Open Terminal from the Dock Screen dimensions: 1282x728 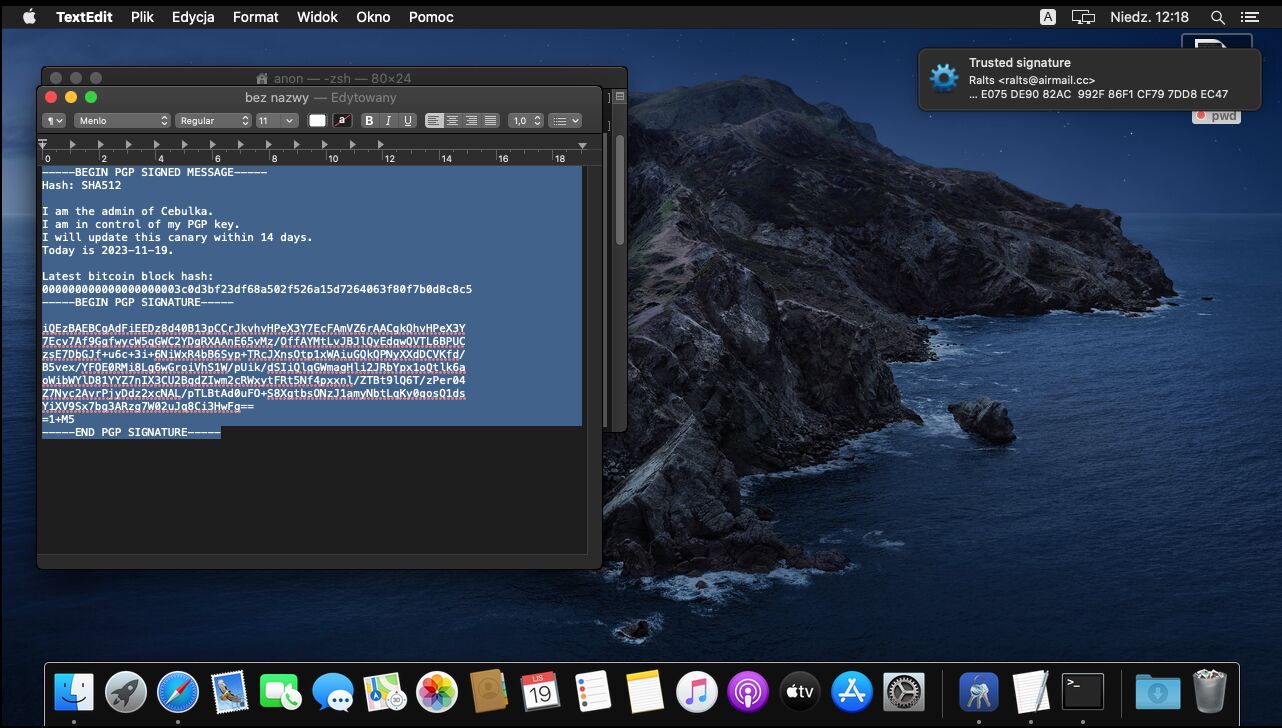1083,691
